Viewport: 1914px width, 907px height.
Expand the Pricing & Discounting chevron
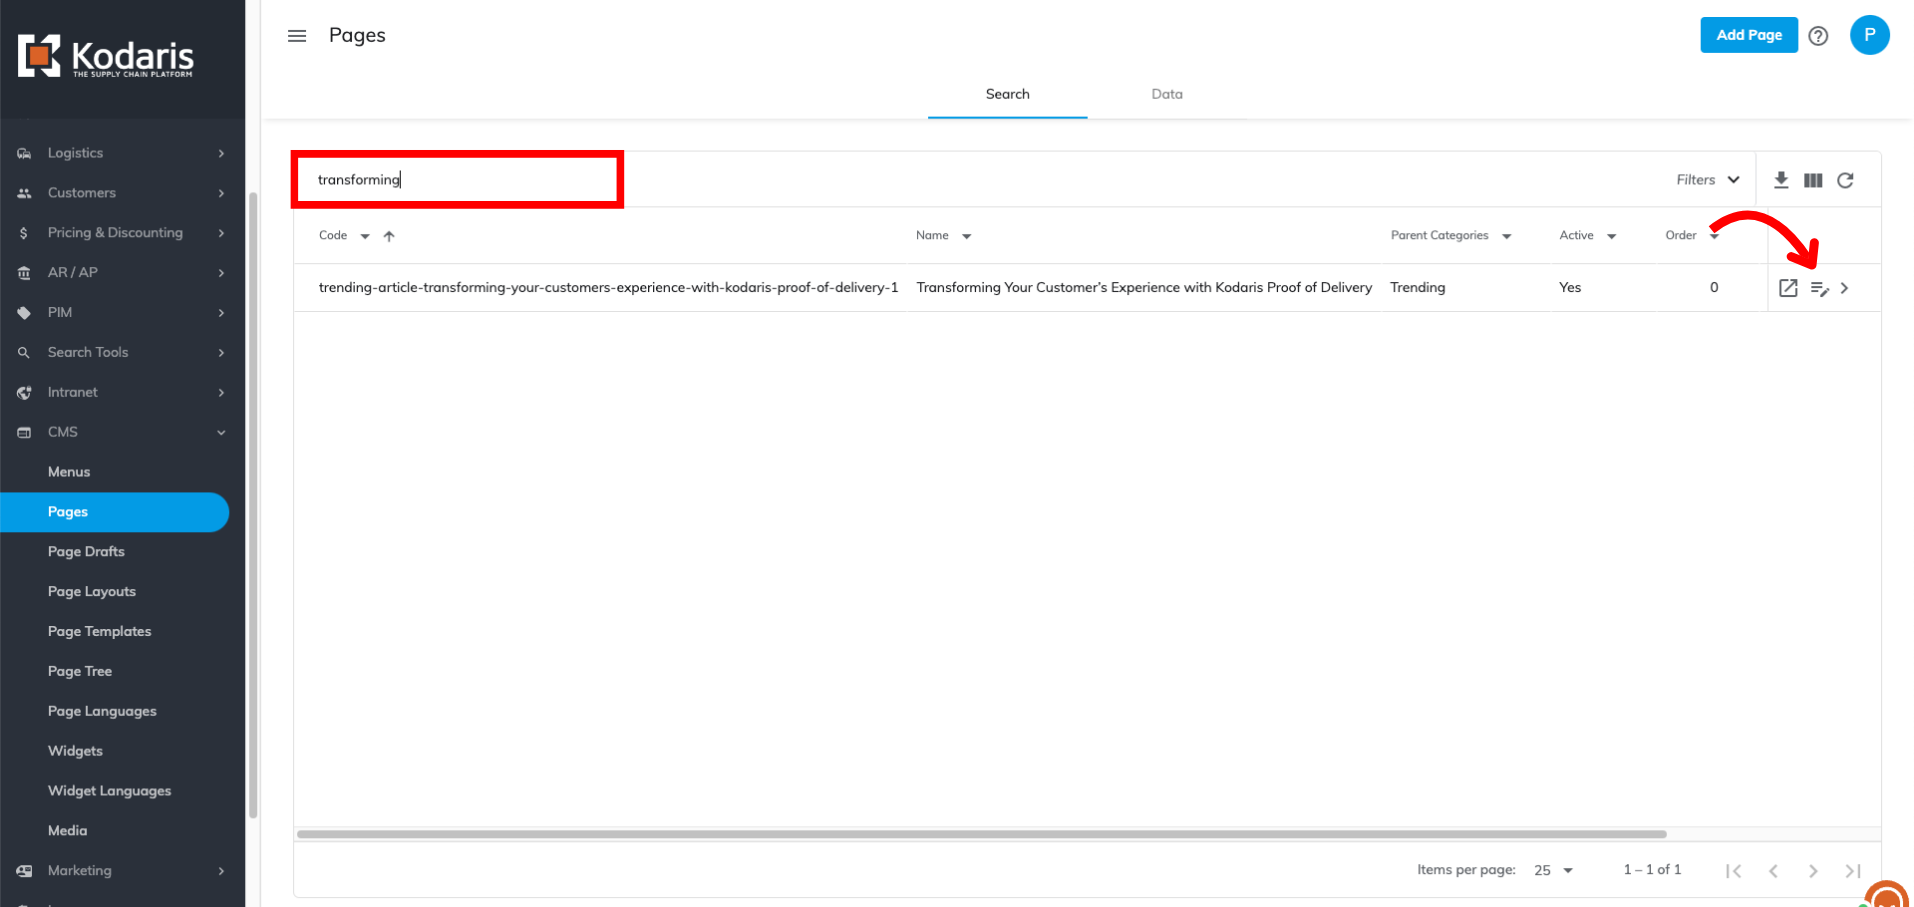[x=221, y=233]
